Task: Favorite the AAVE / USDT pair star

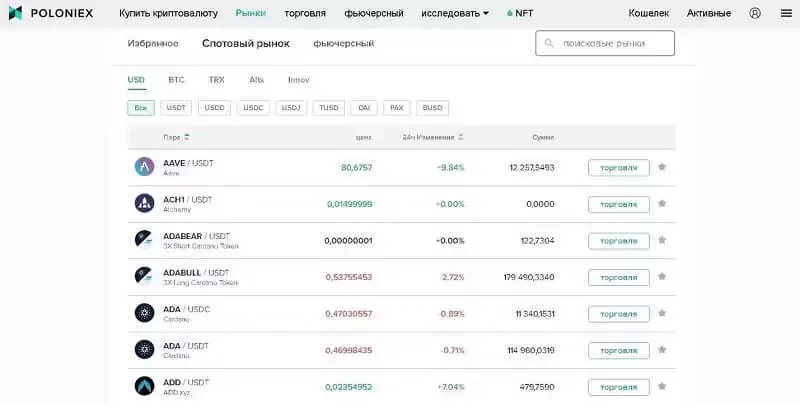Action: pyautogui.click(x=662, y=167)
